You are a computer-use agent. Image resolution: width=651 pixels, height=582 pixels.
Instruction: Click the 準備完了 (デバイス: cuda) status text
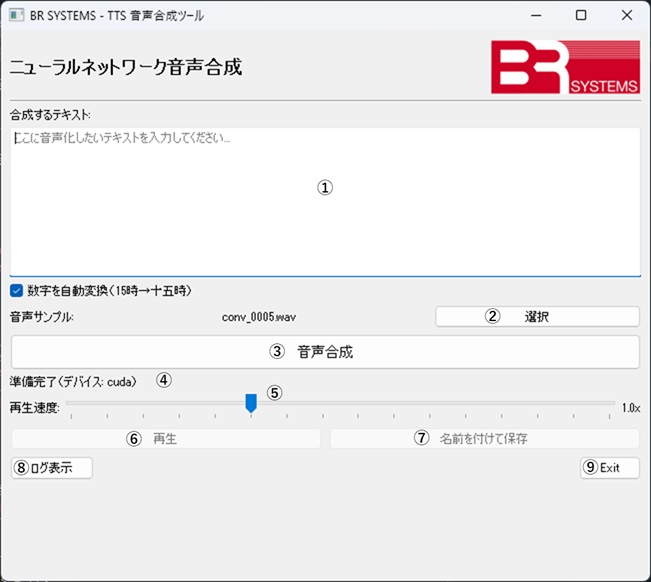[73, 381]
